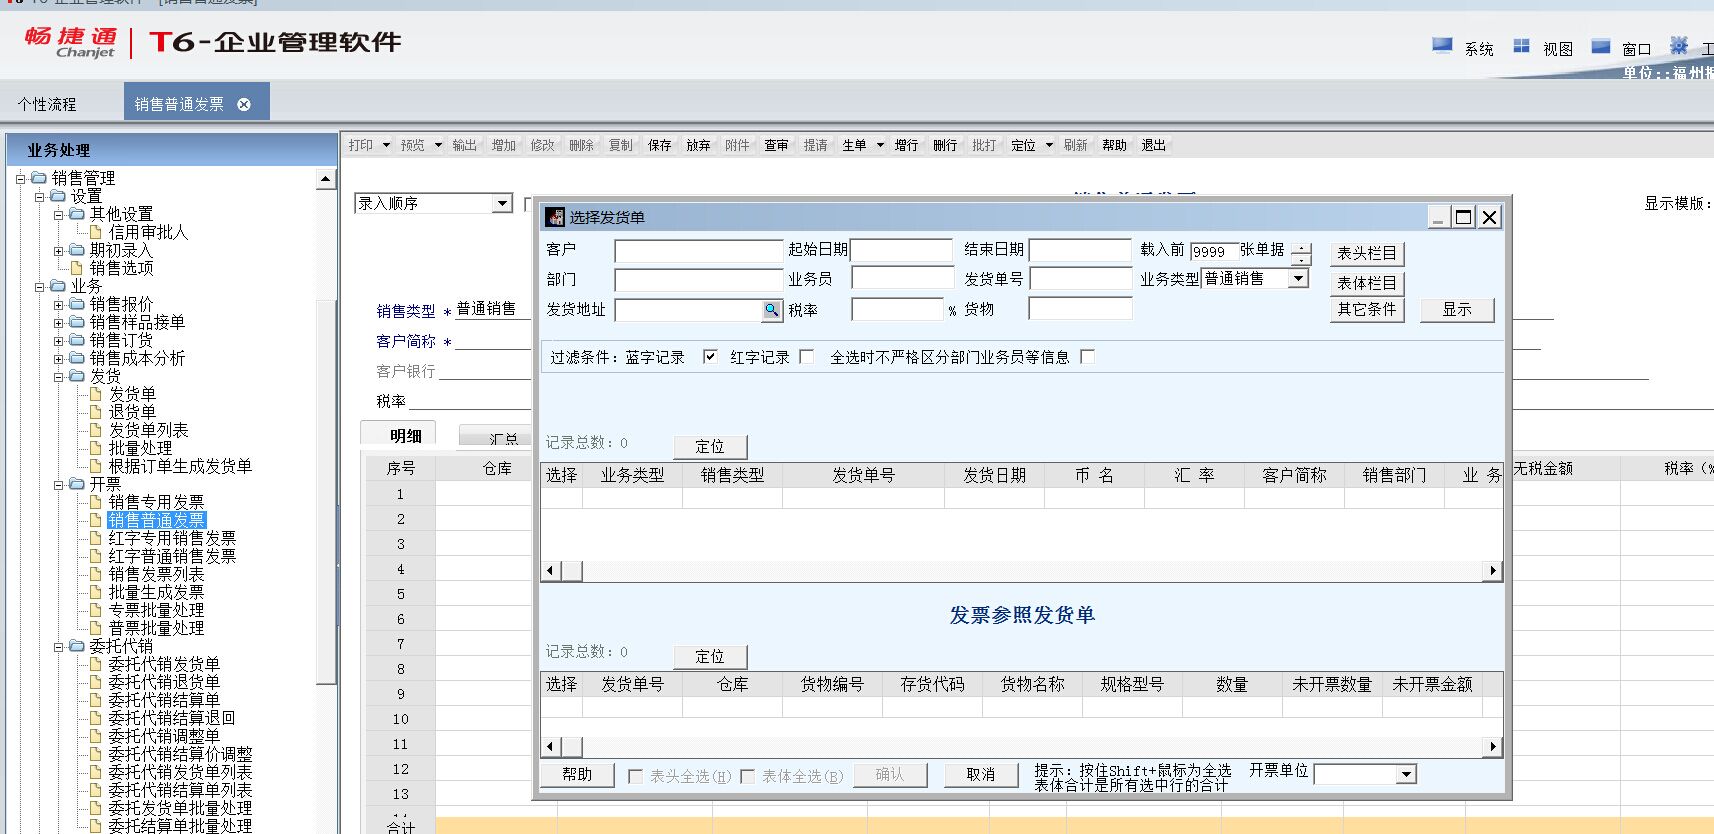Check the 表头全选 checkbox
1714x834 pixels.
click(635, 776)
